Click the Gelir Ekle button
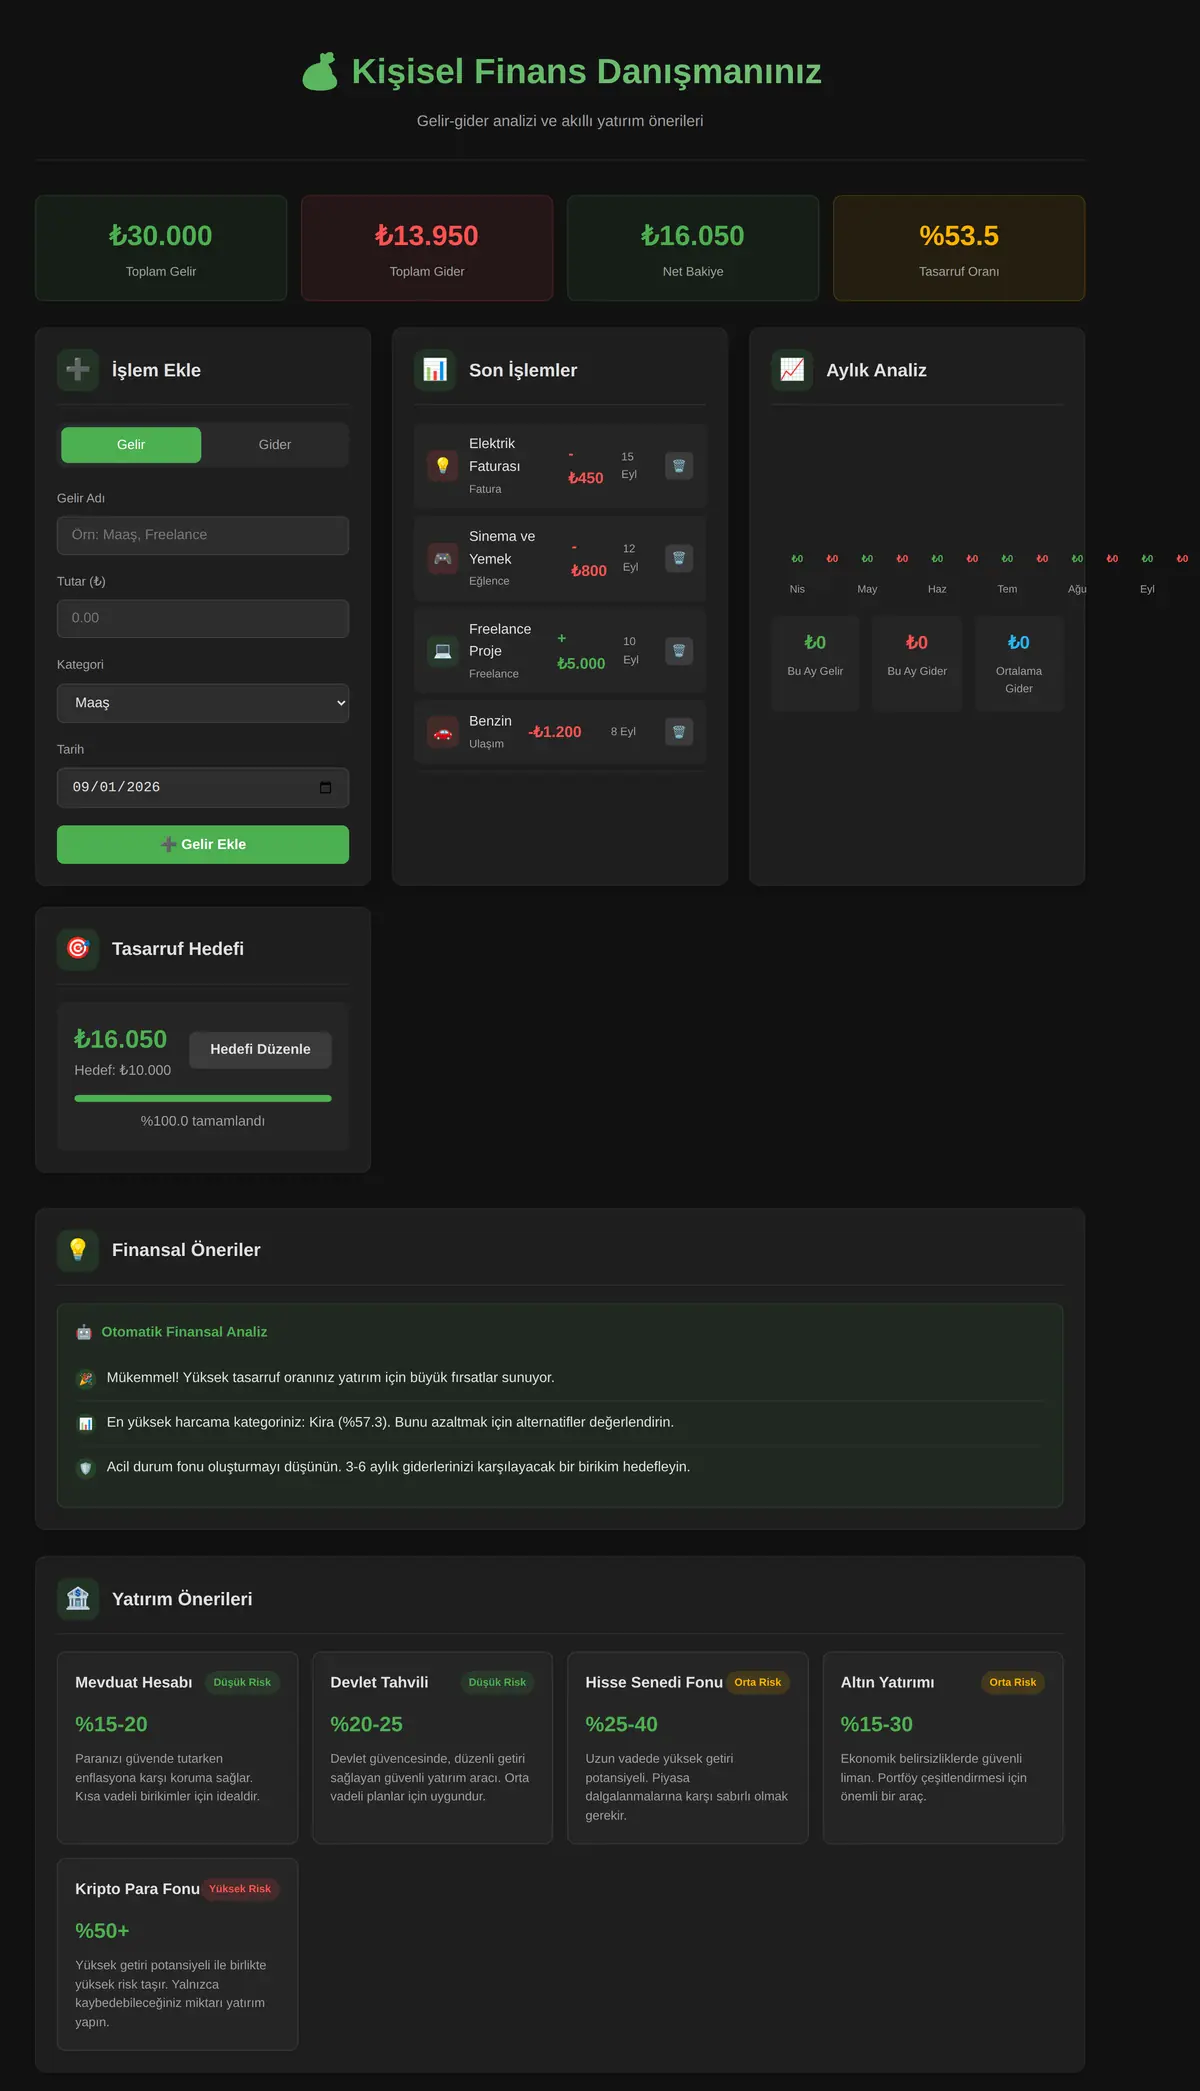 [203, 844]
